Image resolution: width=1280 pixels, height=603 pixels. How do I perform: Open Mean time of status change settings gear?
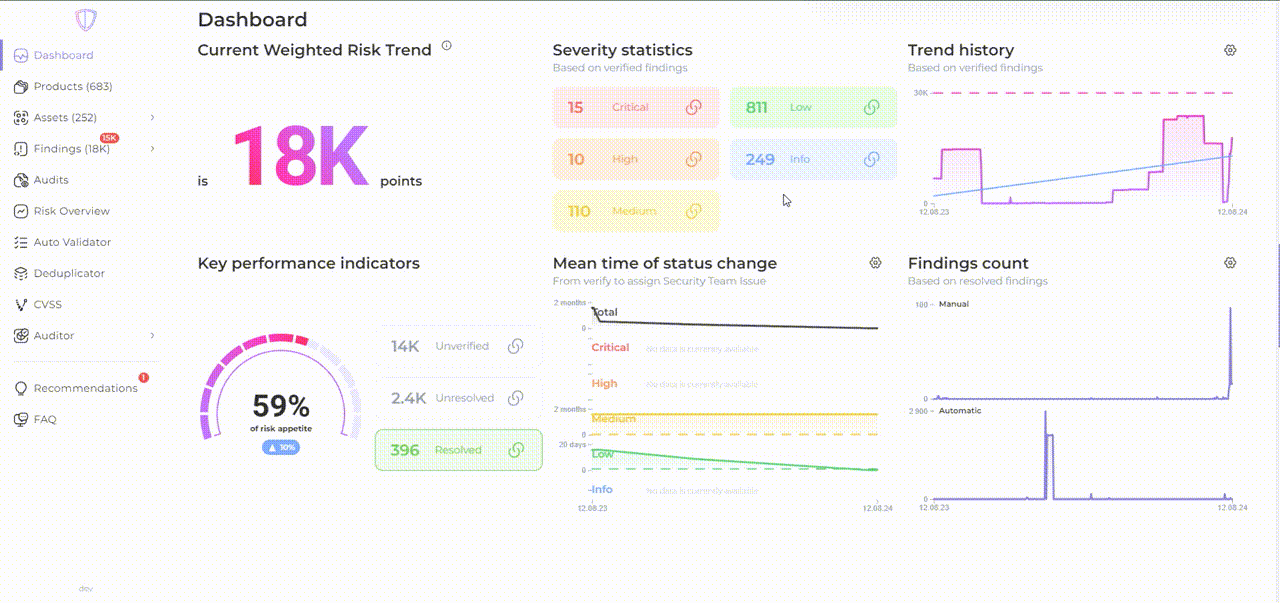point(875,263)
